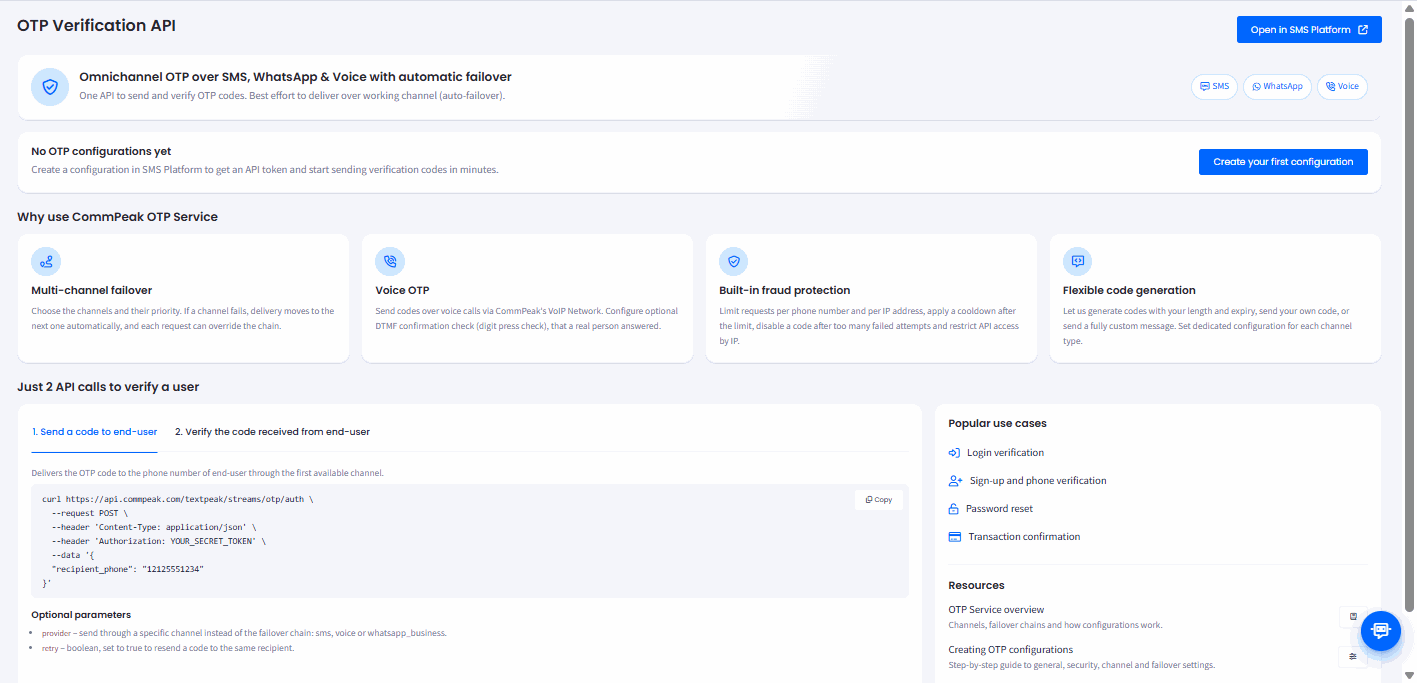Switch to '1. Send a code to end-user' tab

95,432
